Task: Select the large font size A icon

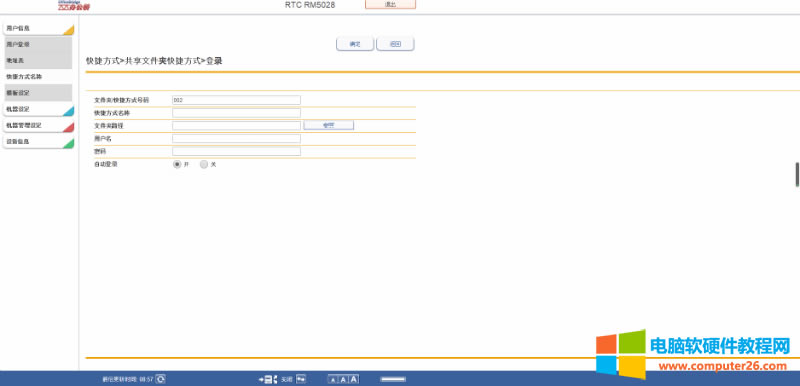Action: tap(354, 379)
